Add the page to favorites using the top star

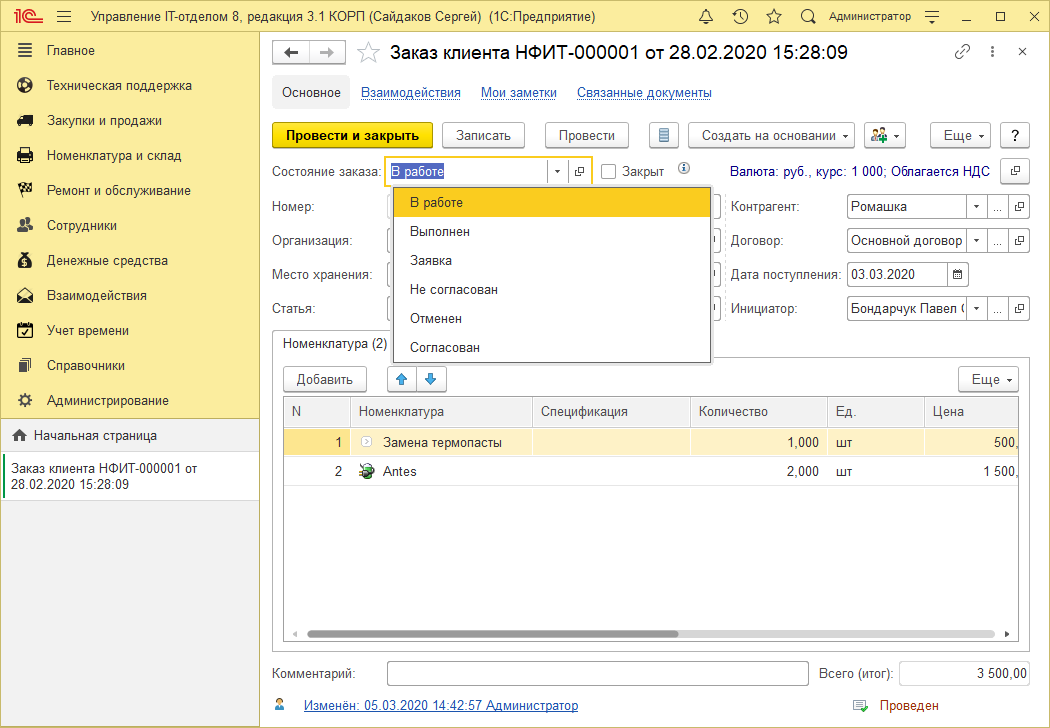tap(773, 17)
